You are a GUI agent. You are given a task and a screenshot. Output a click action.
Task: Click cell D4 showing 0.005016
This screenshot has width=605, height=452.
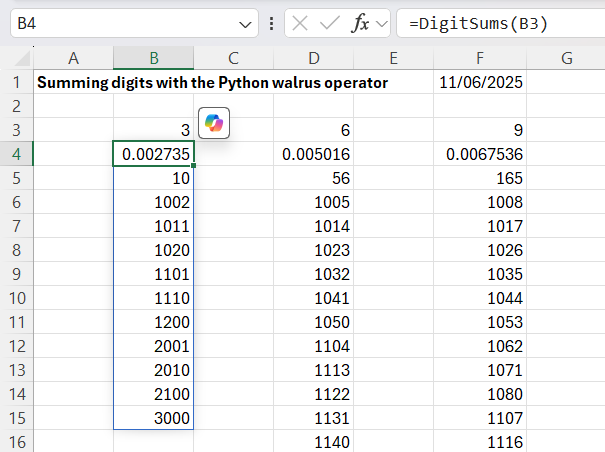point(315,154)
